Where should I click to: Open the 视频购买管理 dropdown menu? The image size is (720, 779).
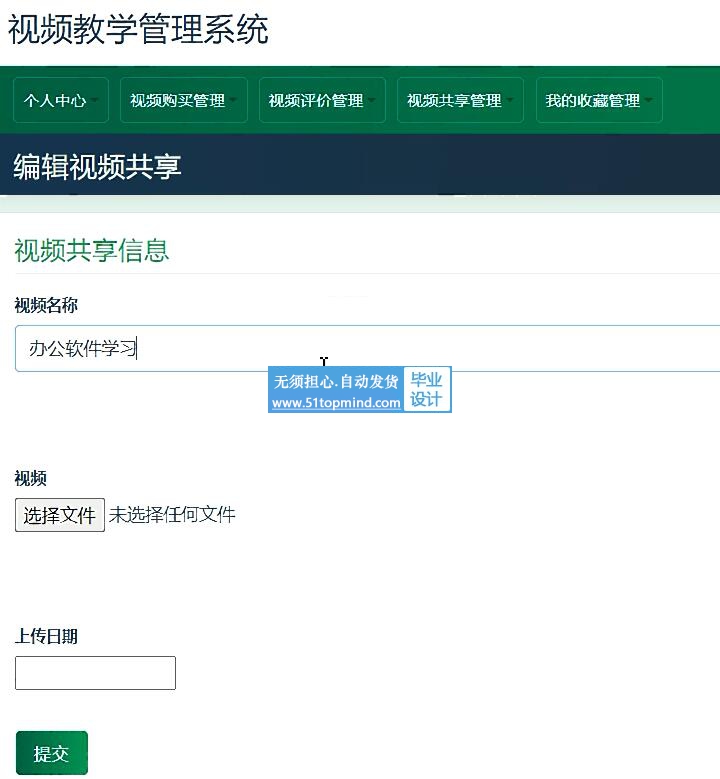click(184, 100)
